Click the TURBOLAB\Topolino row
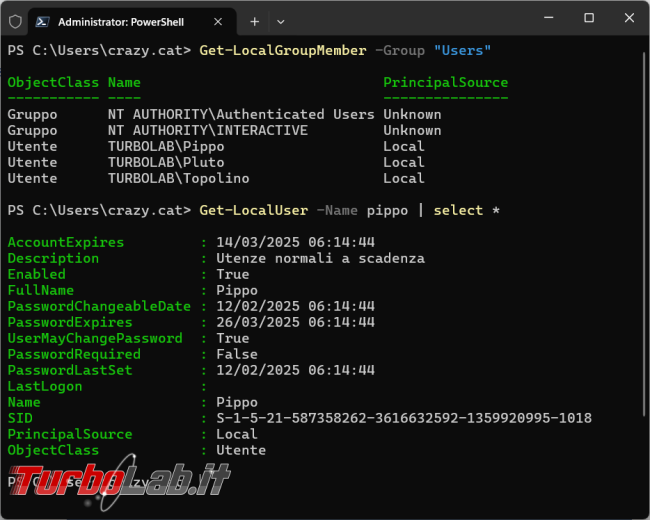 pos(216,178)
